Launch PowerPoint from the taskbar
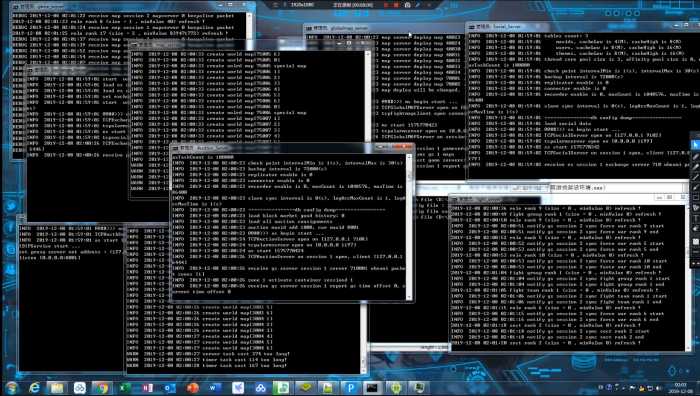This screenshot has height=396, width=700. (x=192, y=388)
